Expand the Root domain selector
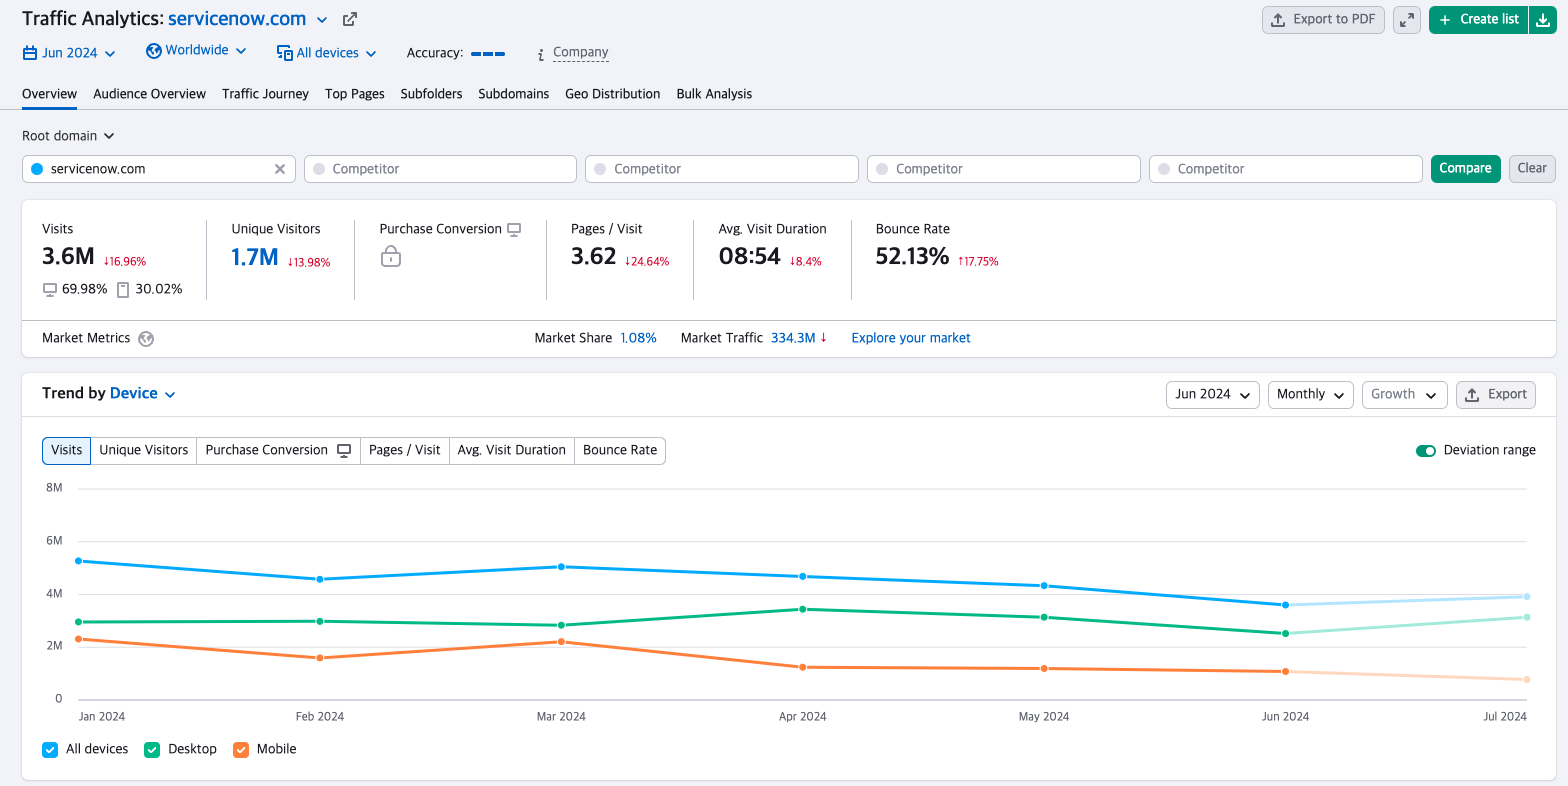This screenshot has height=786, width=1568. pyautogui.click(x=68, y=136)
